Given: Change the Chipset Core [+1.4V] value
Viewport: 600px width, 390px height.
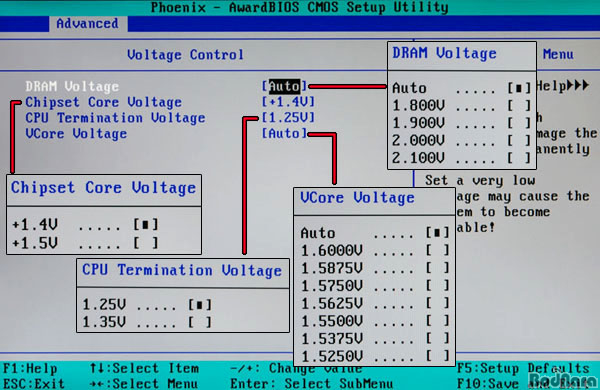Looking at the screenshot, I should 288,102.
